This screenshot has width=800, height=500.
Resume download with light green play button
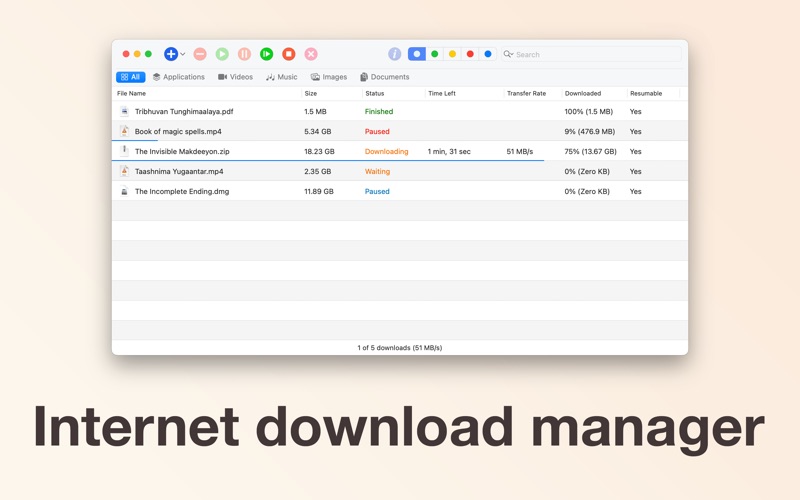(222, 54)
